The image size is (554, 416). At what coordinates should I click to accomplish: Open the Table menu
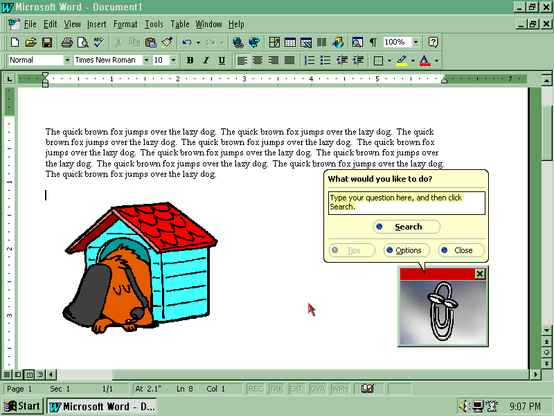coord(180,24)
